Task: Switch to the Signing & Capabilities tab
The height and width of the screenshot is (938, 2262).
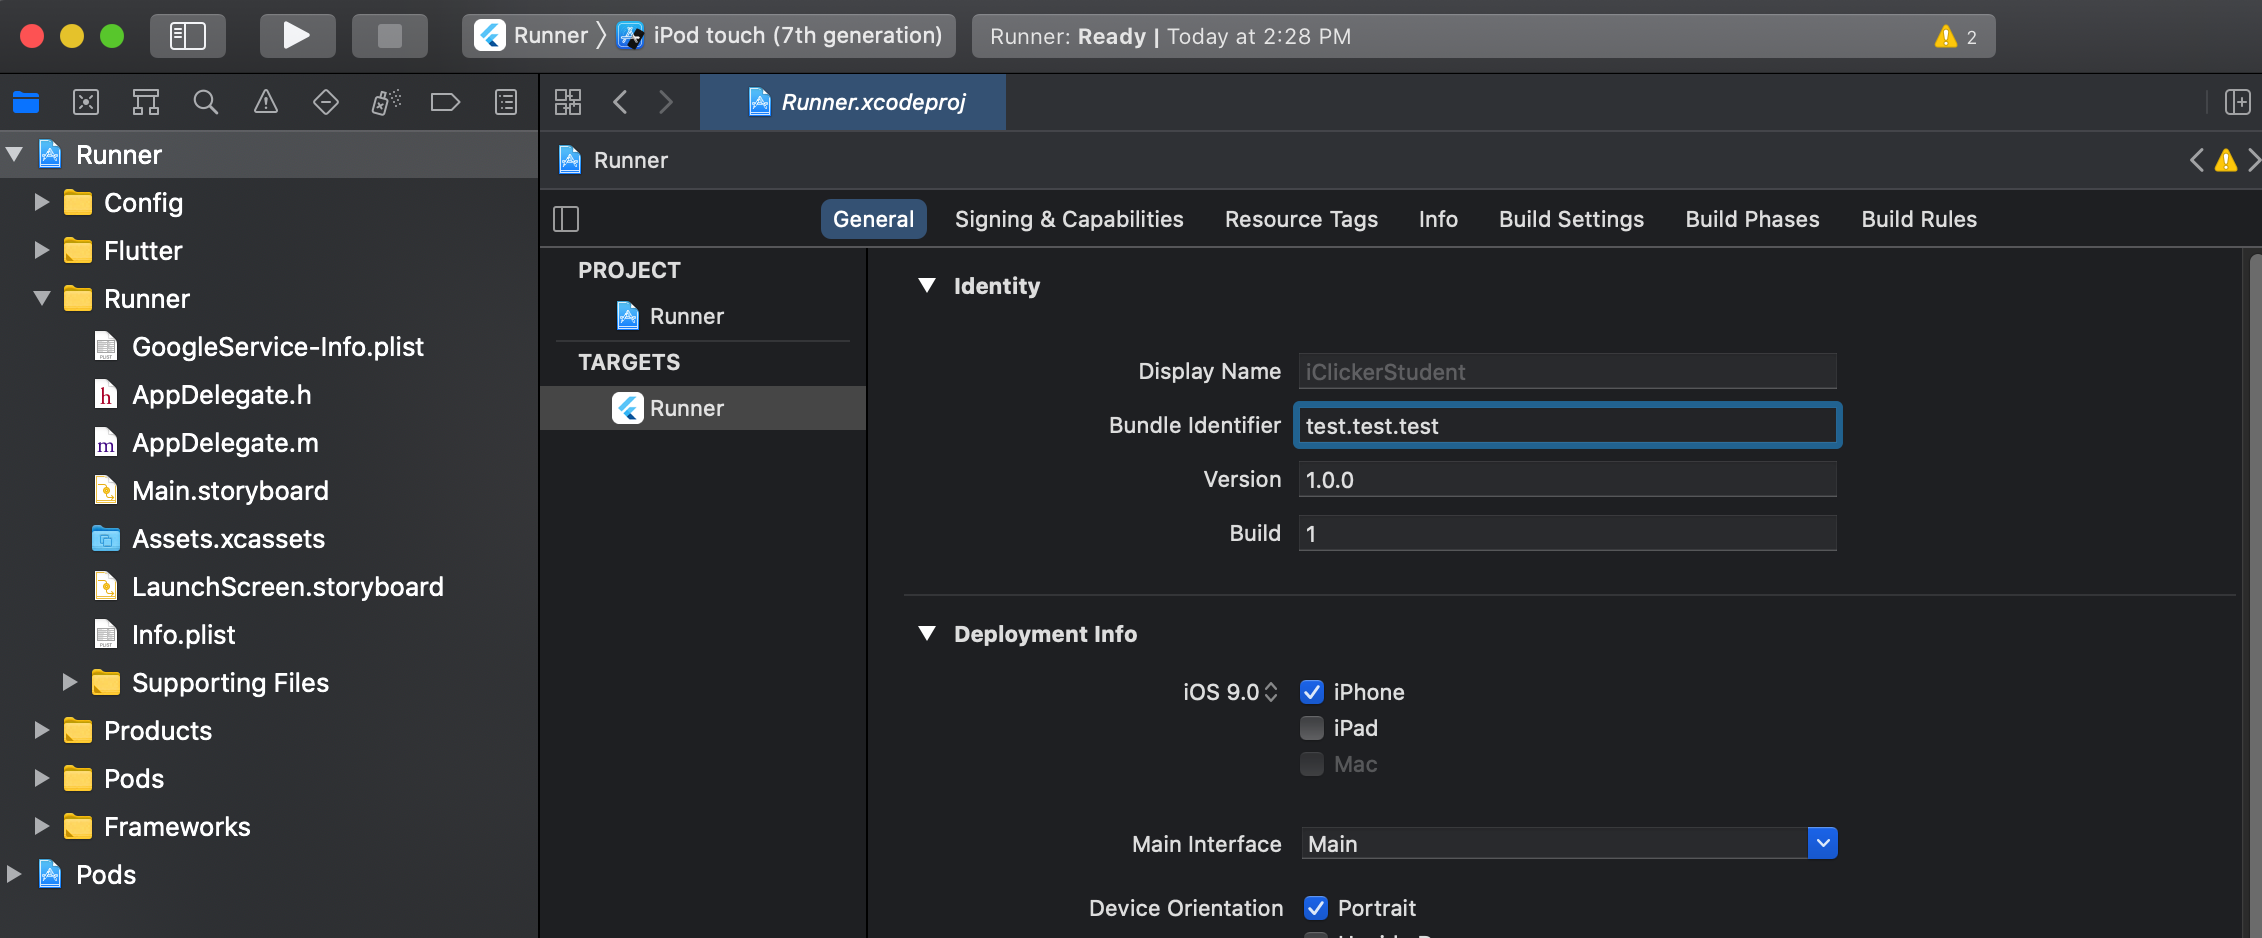Action: [x=1069, y=219]
